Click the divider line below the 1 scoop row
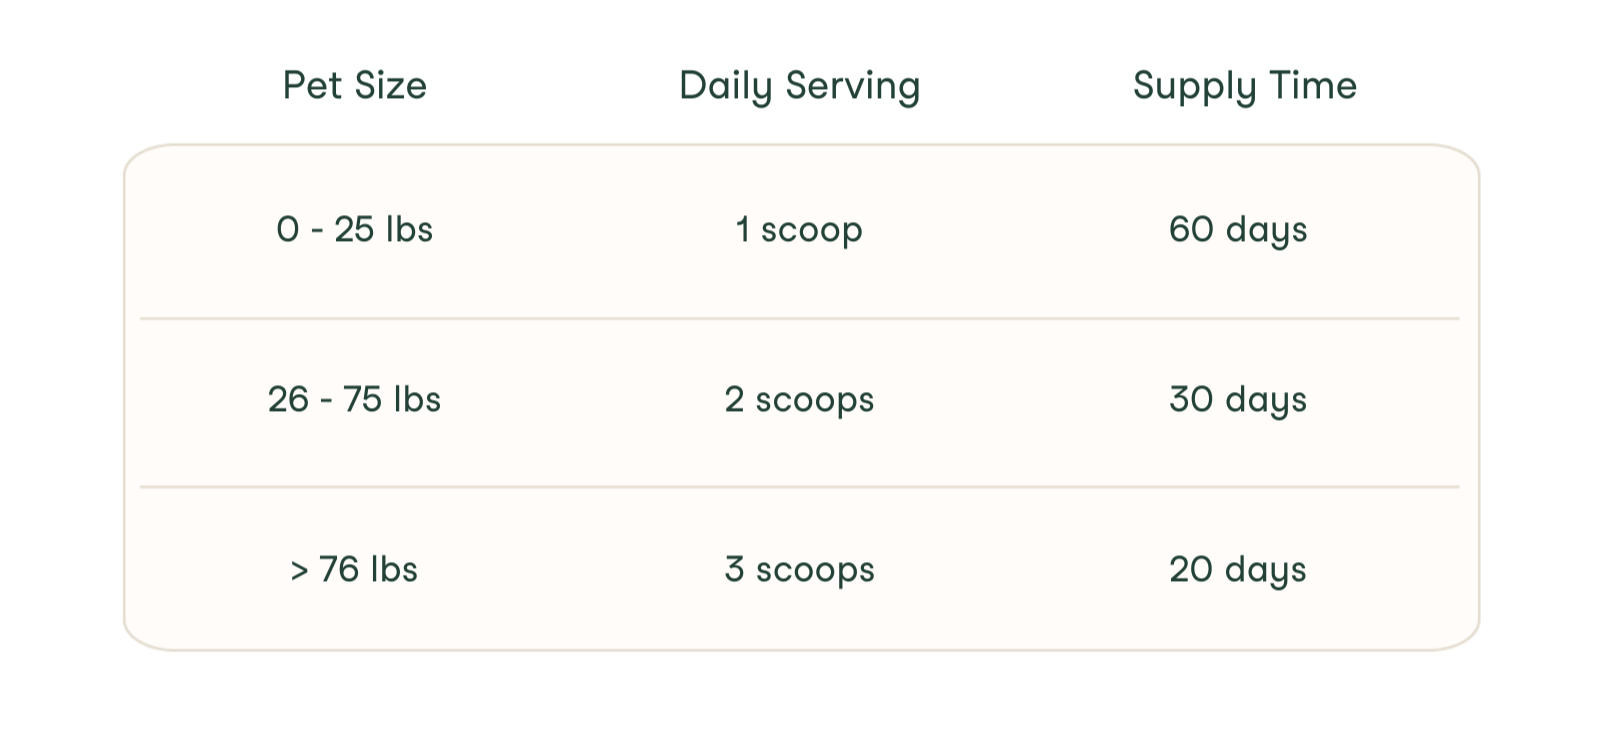1600x743 pixels. point(800,319)
